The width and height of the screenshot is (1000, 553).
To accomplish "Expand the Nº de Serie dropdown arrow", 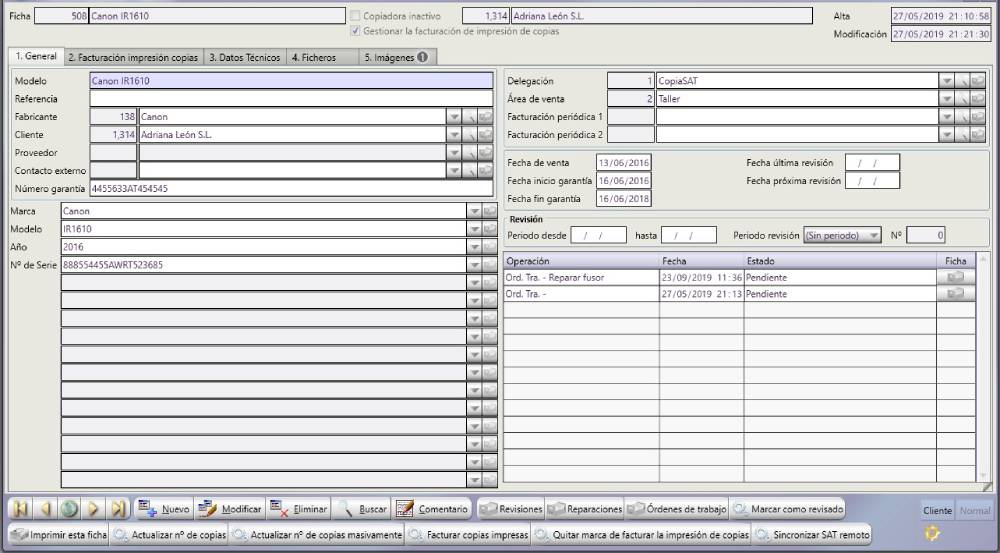I will [x=474, y=265].
